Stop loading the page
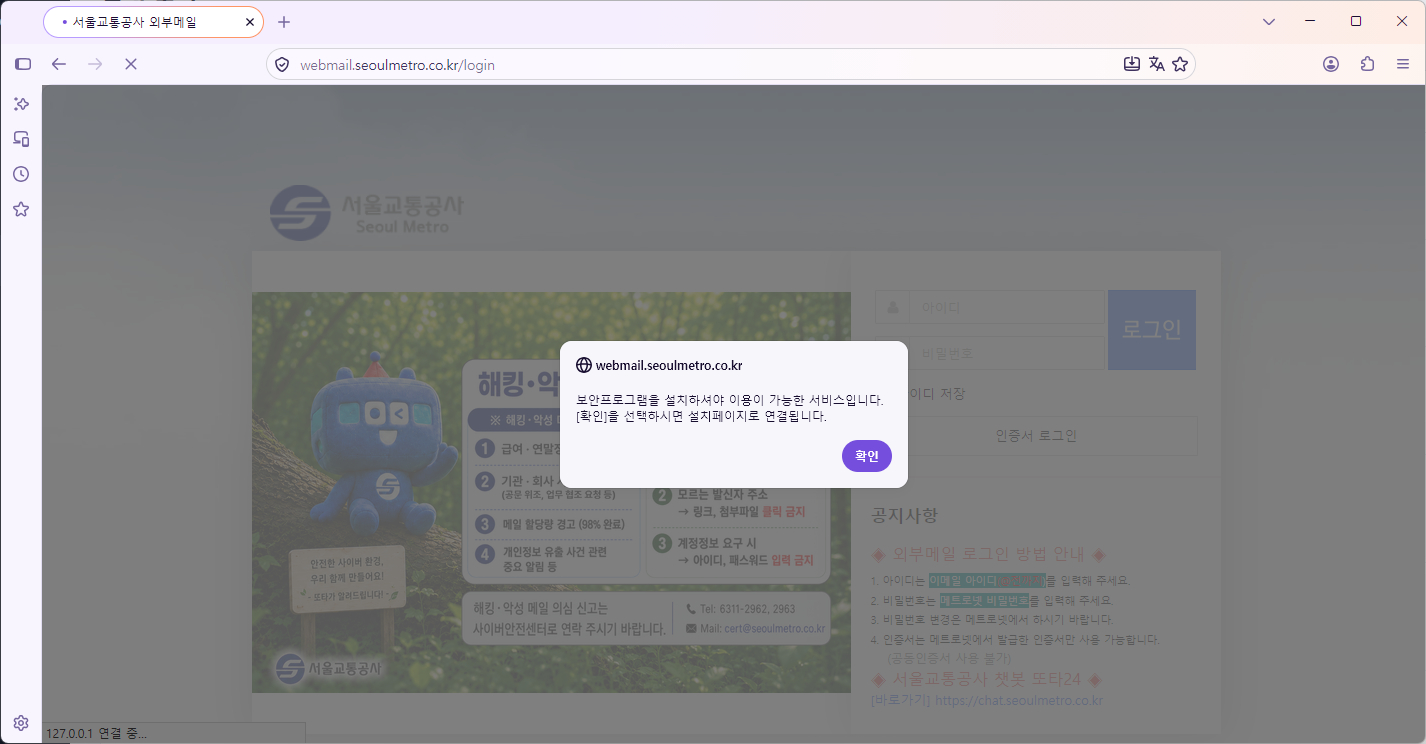 click(x=131, y=64)
